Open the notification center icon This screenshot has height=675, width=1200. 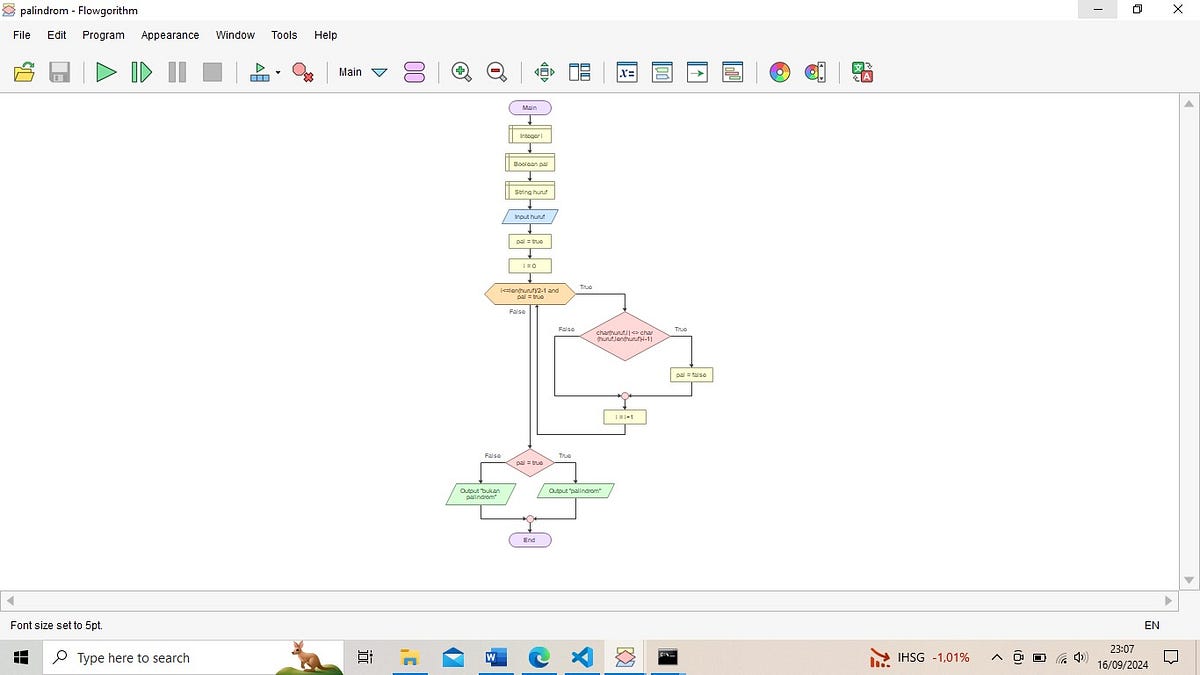tap(1169, 657)
